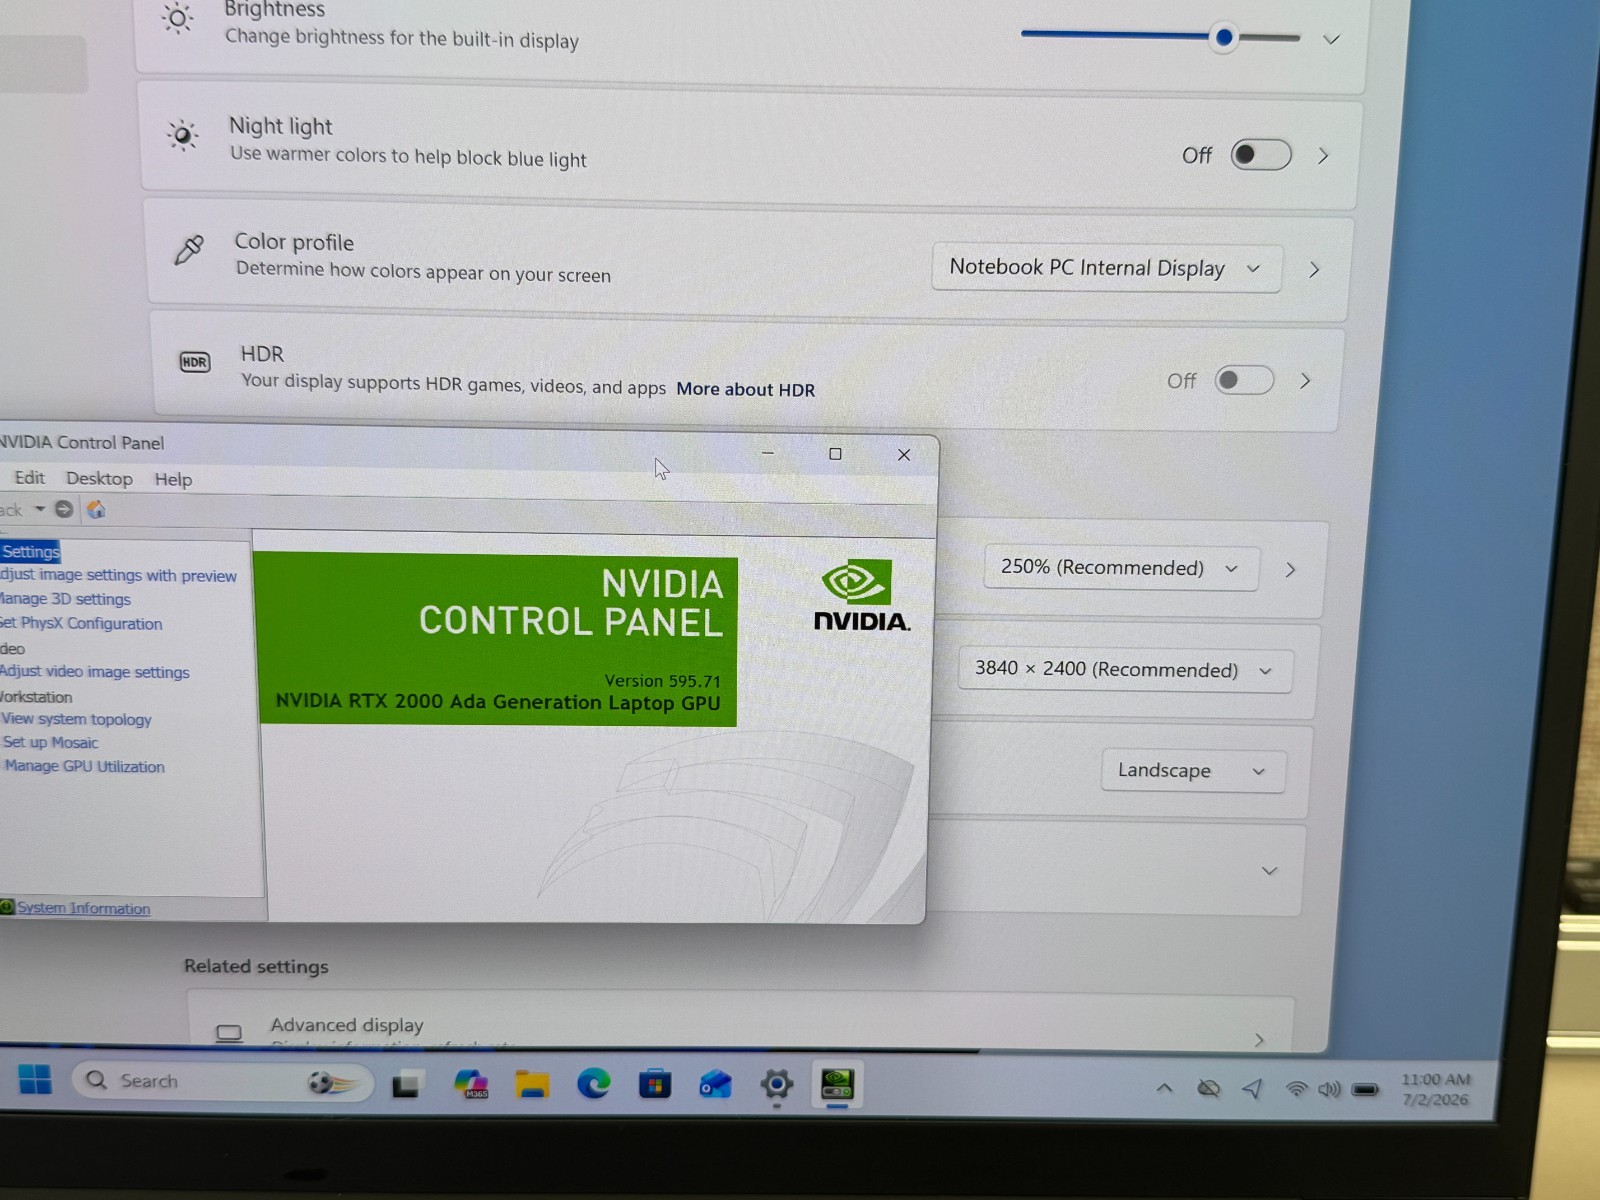This screenshot has width=1600, height=1200.
Task: Click the volume speaker tray icon
Action: coord(1329,1089)
